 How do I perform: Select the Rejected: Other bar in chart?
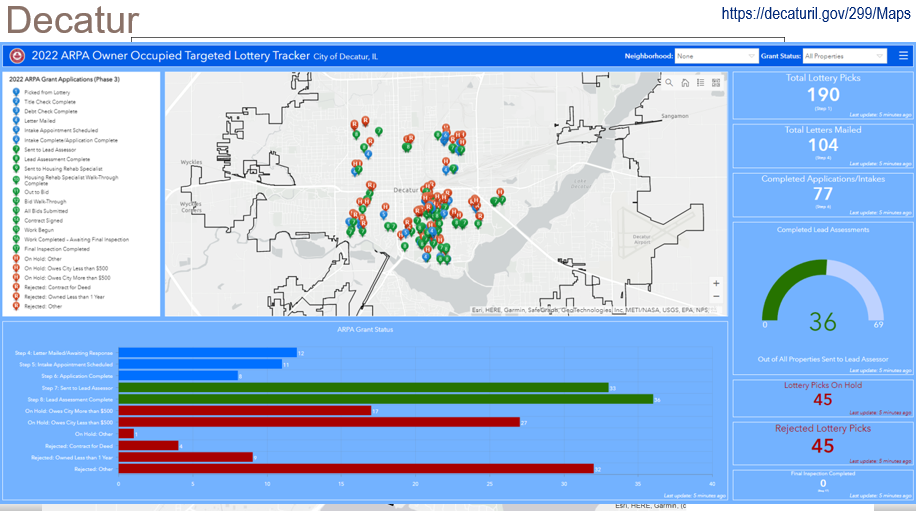(x=356, y=468)
